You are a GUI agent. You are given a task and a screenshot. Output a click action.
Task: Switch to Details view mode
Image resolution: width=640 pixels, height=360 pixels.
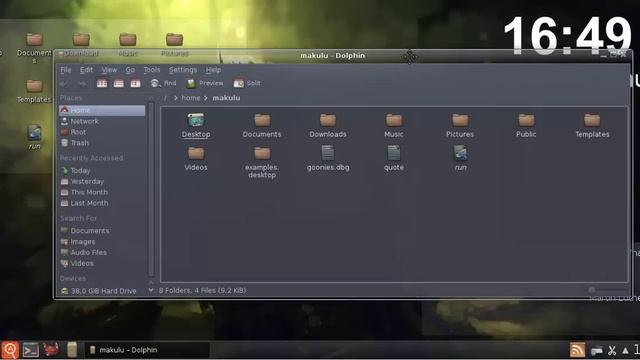tap(135, 83)
